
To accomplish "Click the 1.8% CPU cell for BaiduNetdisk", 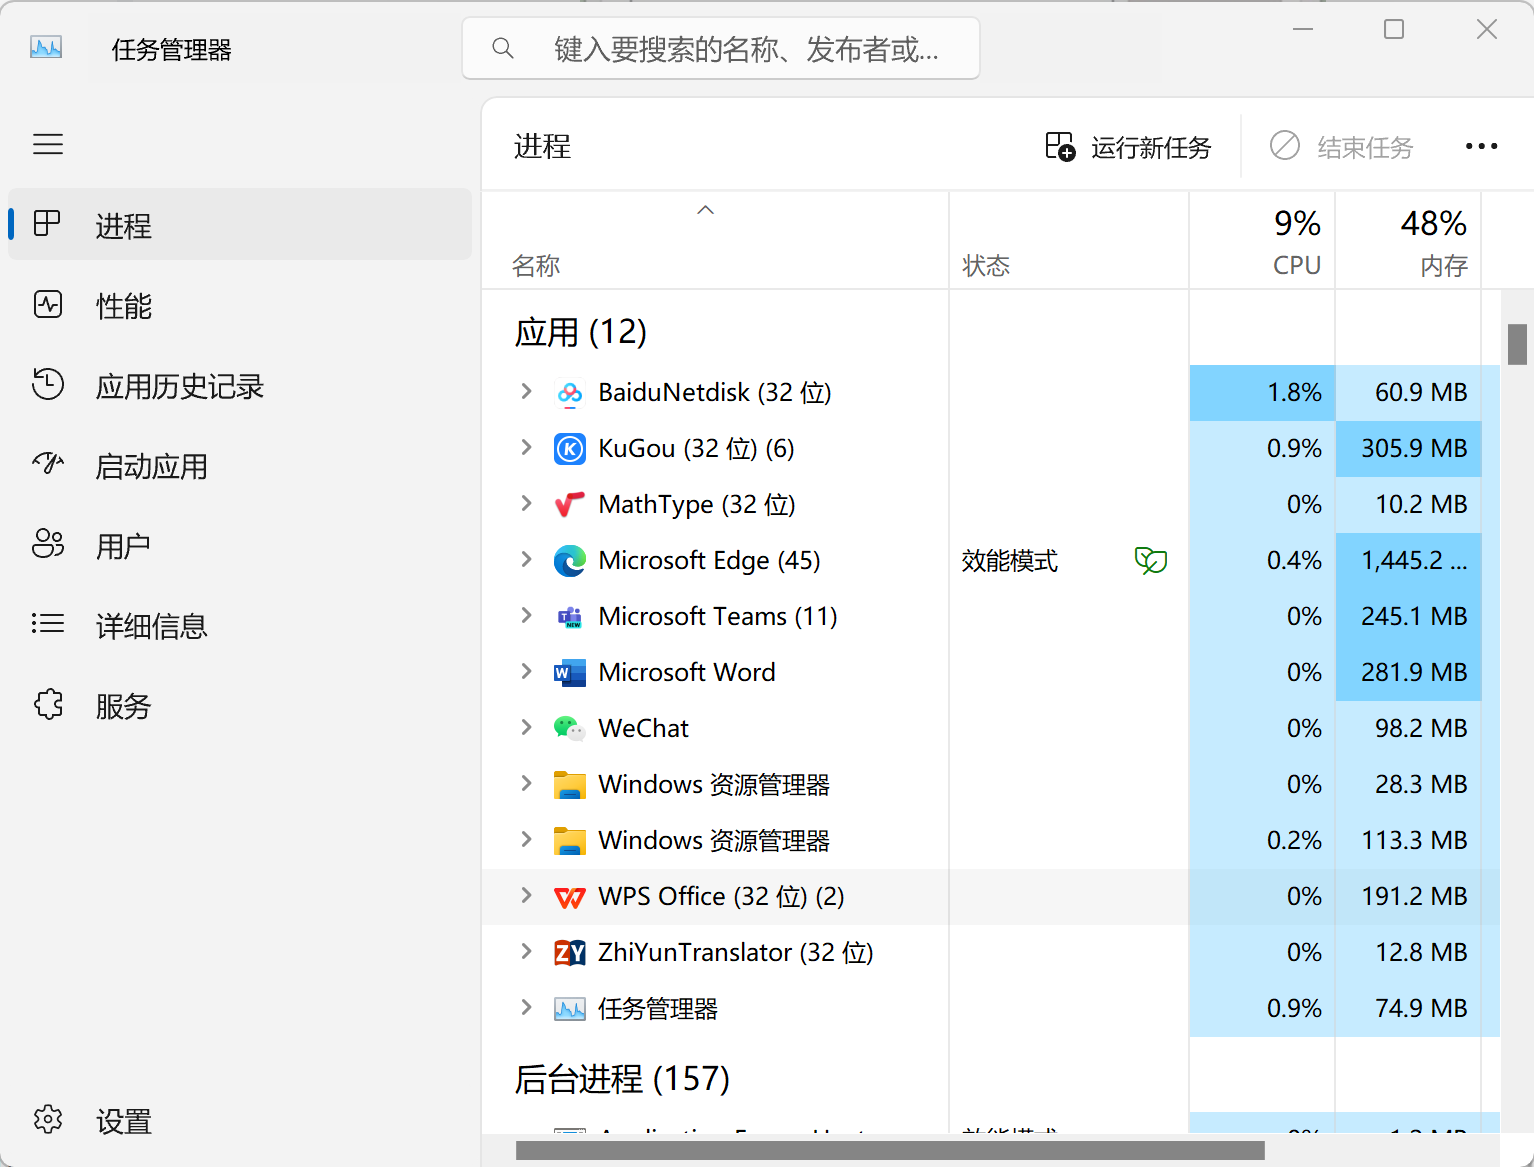I will click(x=1262, y=393).
